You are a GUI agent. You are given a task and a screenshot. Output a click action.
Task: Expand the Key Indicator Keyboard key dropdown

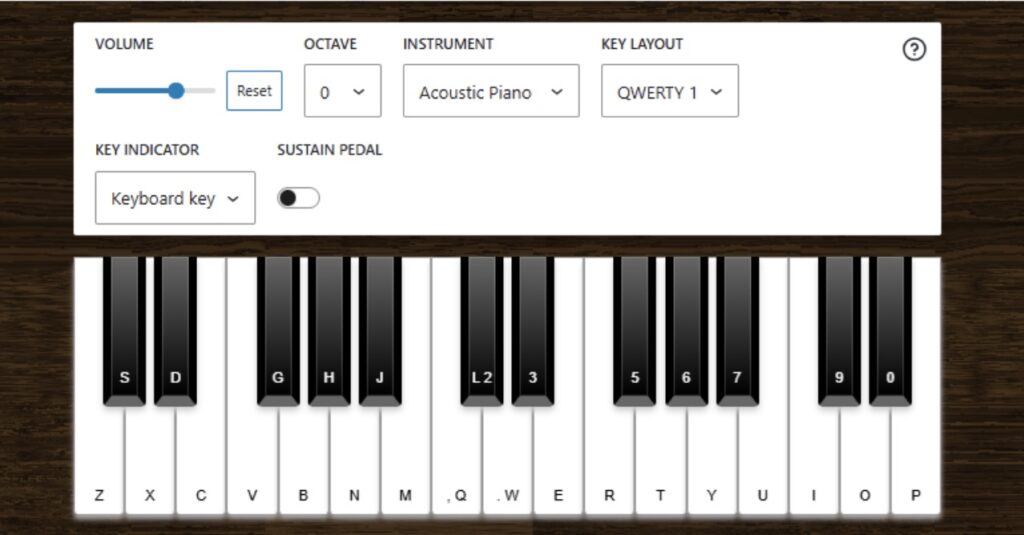coord(175,198)
